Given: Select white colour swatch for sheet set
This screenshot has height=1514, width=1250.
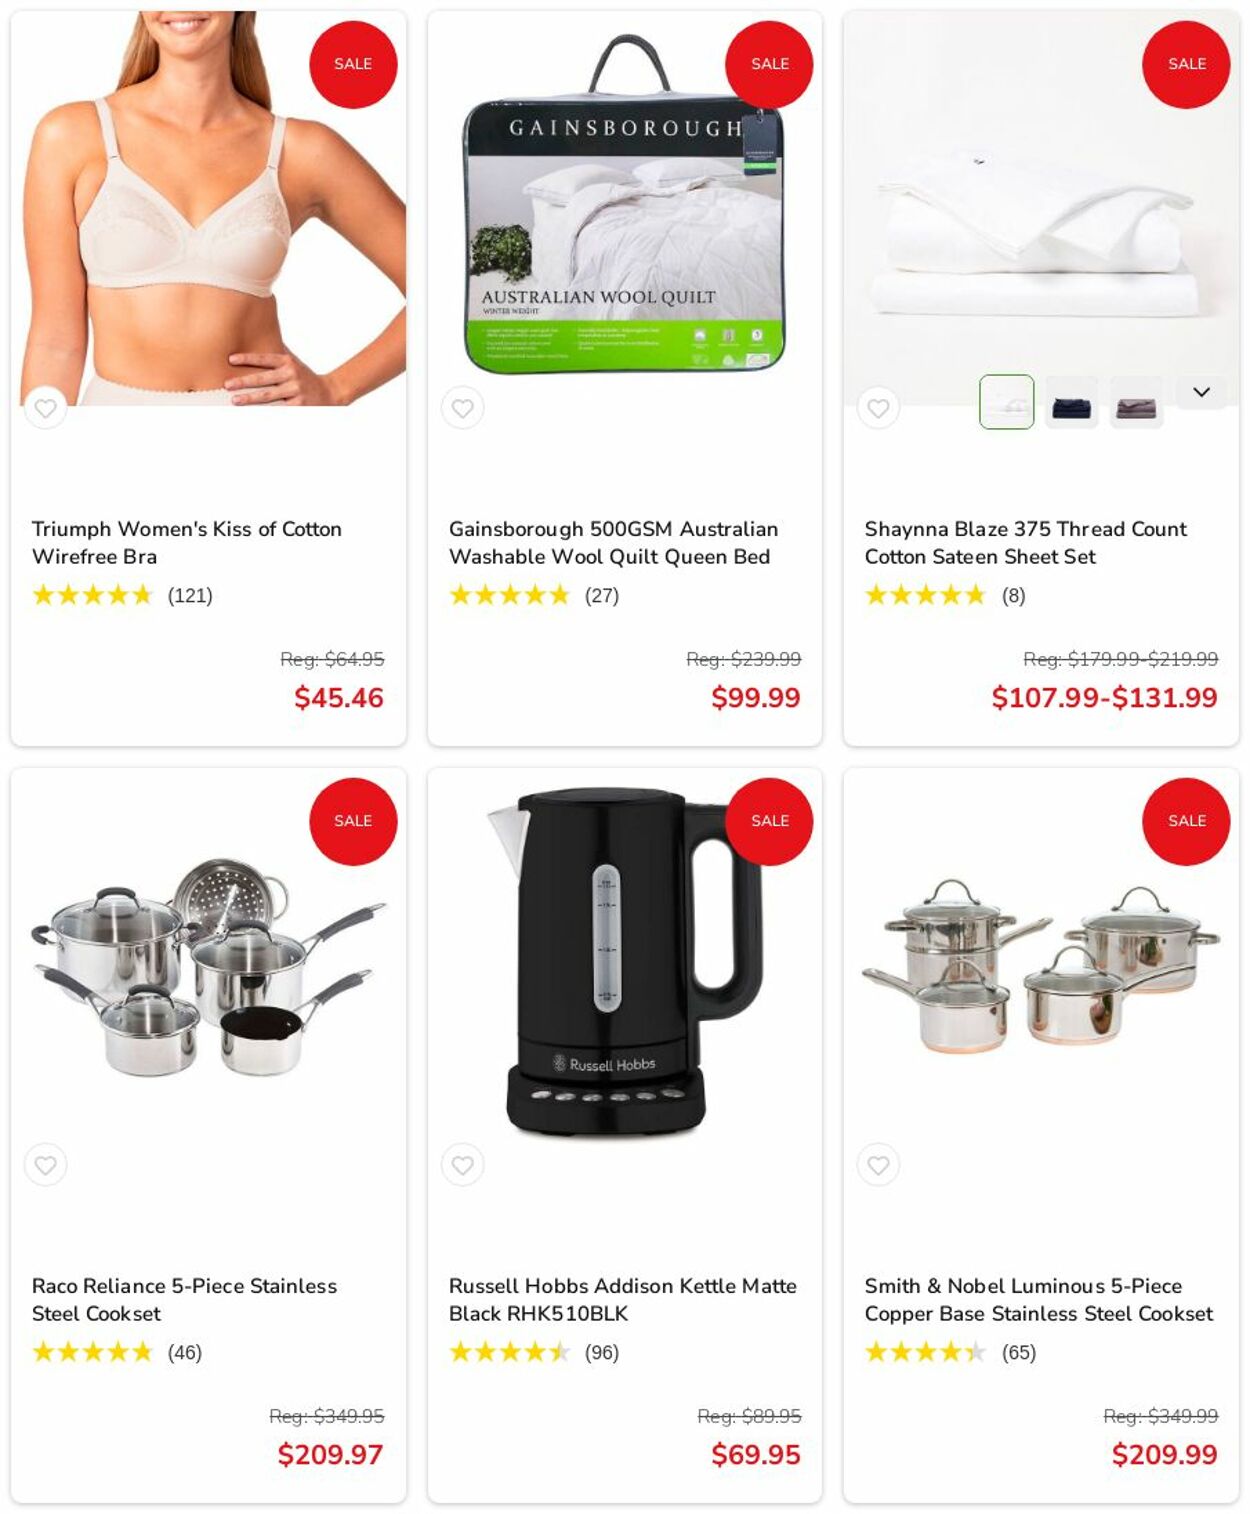Looking at the screenshot, I should pos(1006,402).
